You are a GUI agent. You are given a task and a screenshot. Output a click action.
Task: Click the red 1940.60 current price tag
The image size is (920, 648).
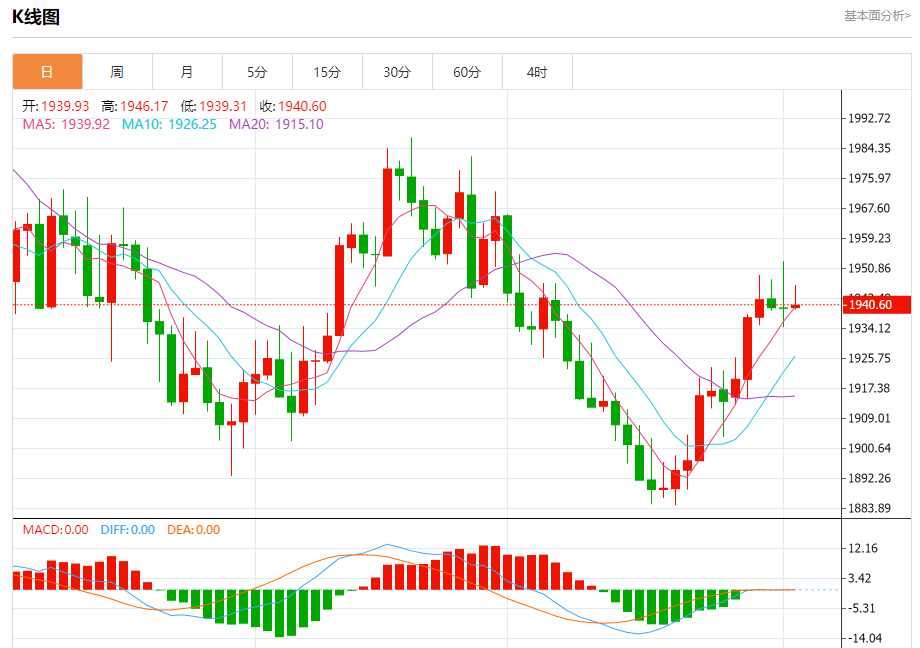877,305
